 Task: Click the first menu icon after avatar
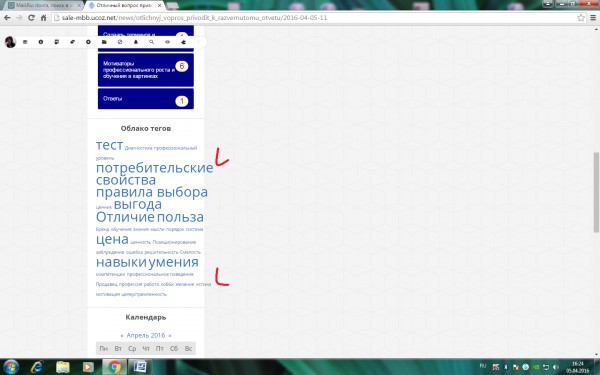coord(25,42)
